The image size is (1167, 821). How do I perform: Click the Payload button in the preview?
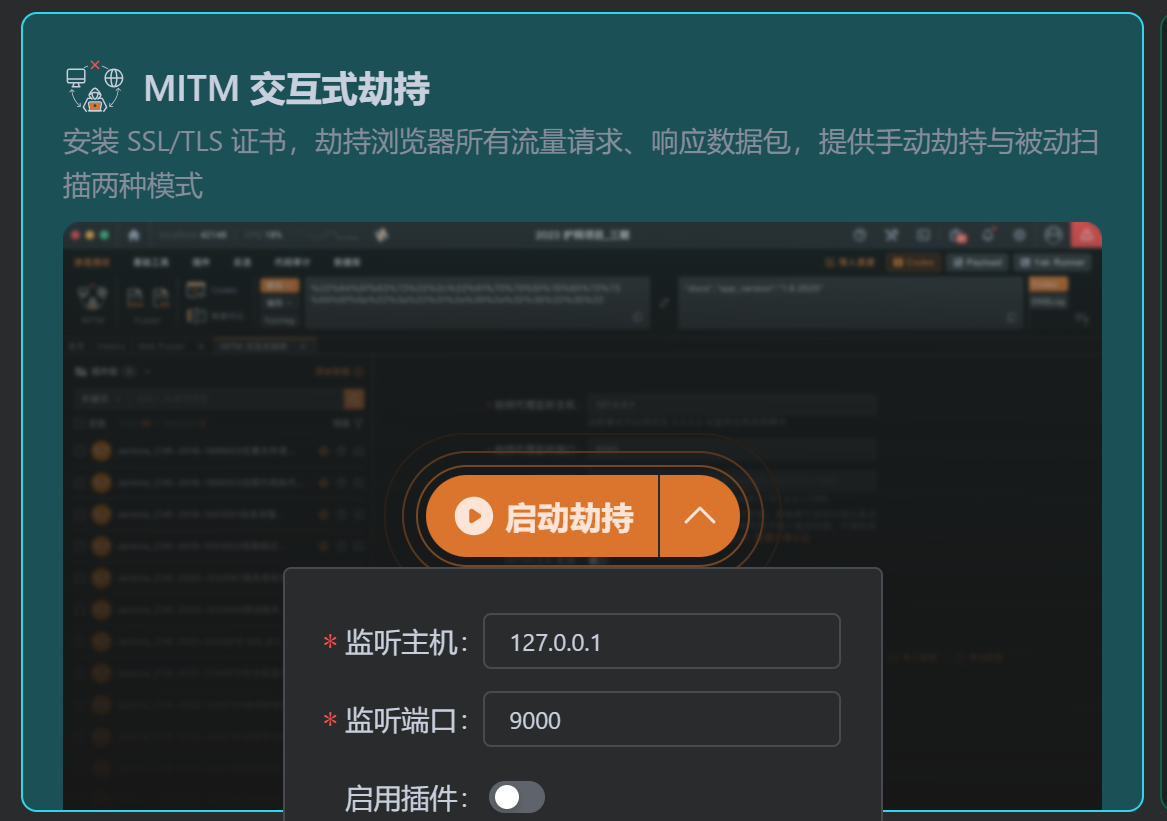coord(977,262)
